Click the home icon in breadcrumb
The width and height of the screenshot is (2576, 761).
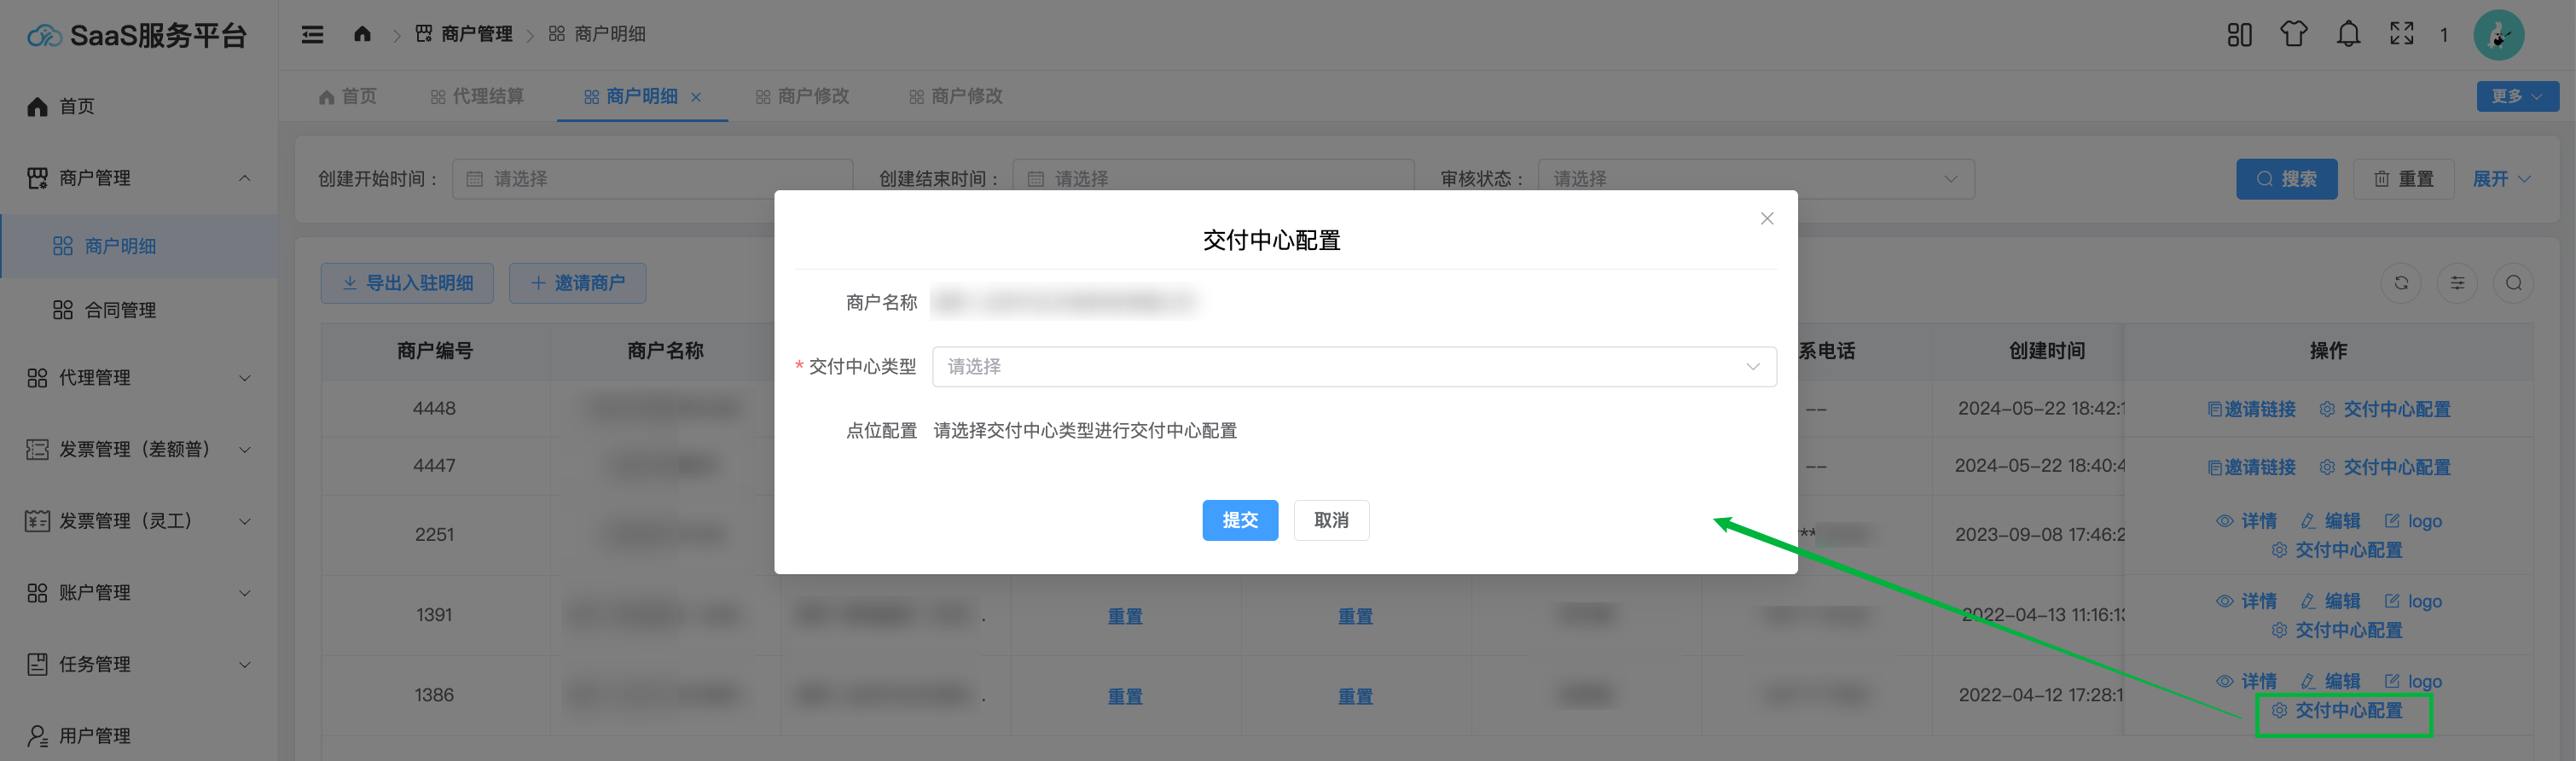(362, 35)
